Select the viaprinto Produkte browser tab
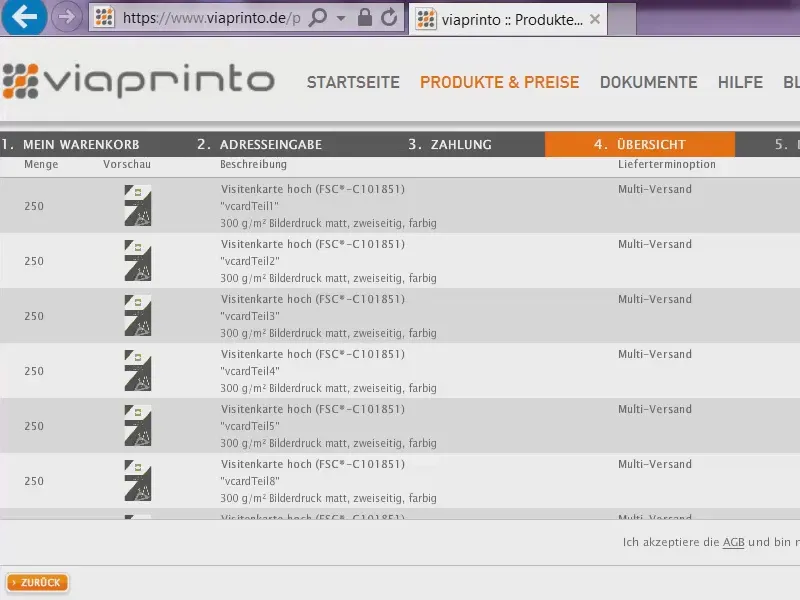This screenshot has width=800, height=600. coord(508,19)
